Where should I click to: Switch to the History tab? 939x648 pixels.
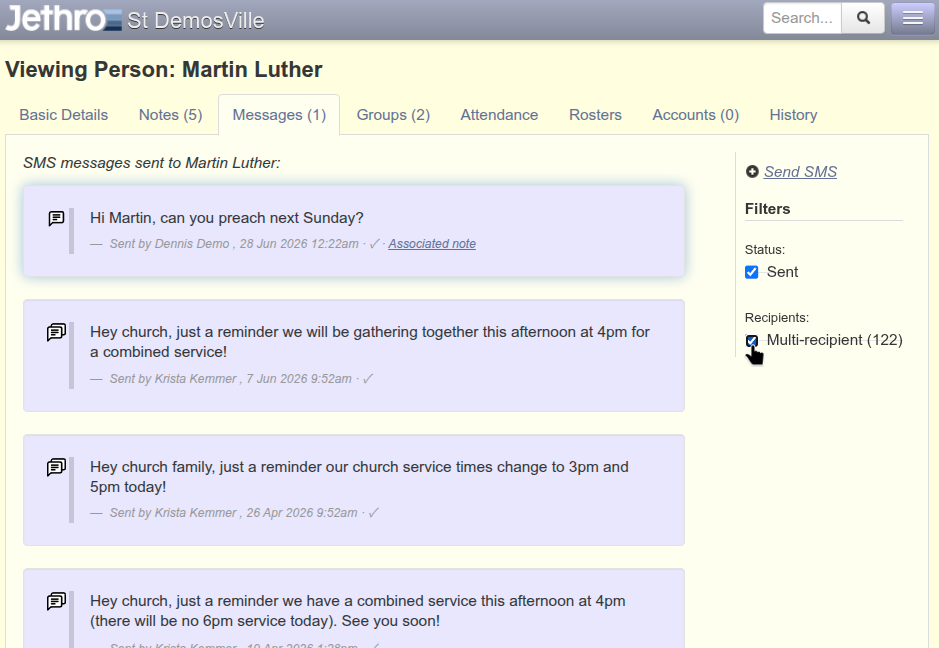pyautogui.click(x=793, y=115)
